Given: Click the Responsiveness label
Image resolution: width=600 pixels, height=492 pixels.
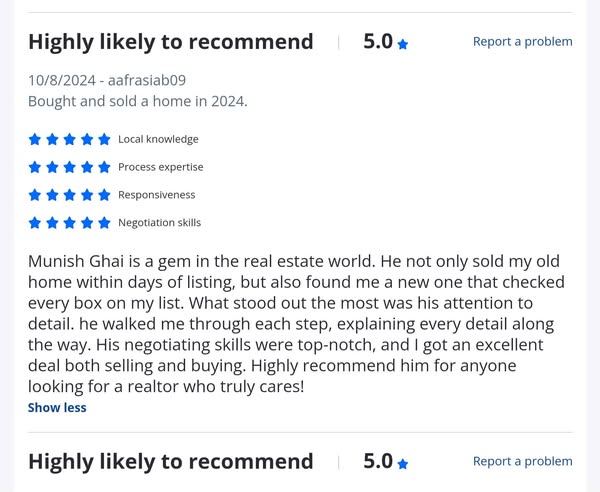Looking at the screenshot, I should pos(156,195).
